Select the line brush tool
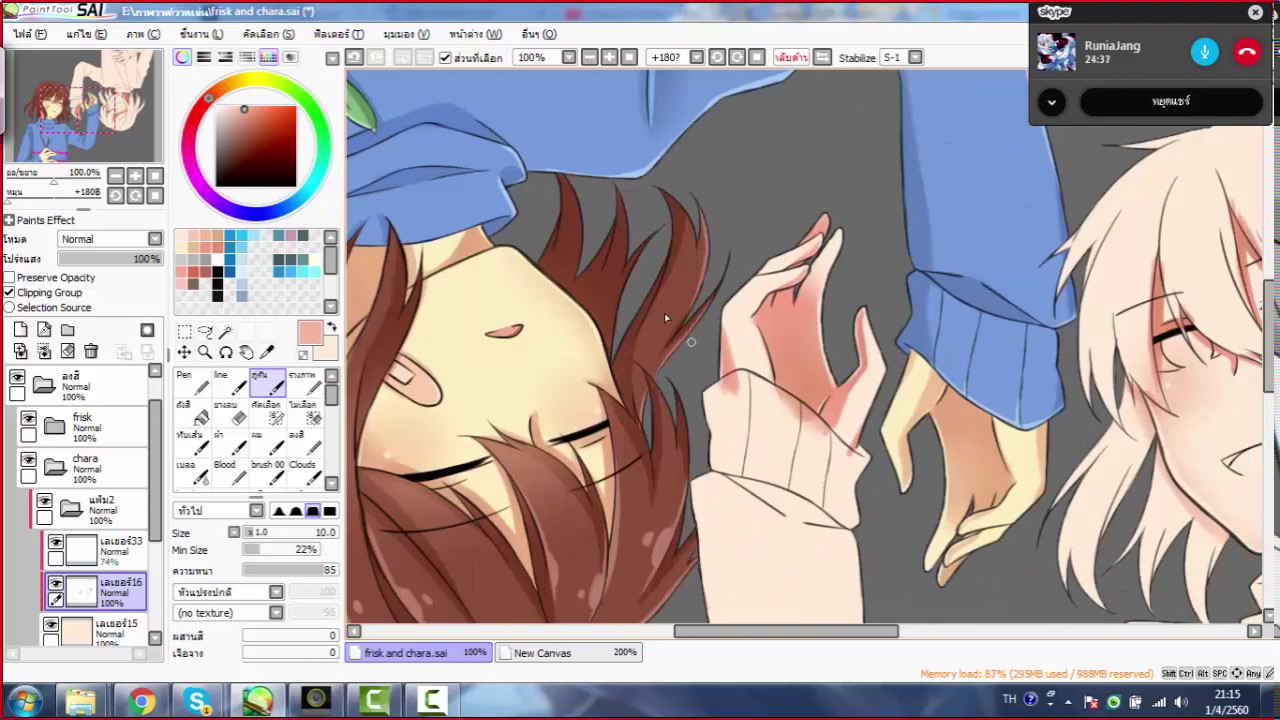Viewport: 1280px width, 720px height. coord(229,383)
